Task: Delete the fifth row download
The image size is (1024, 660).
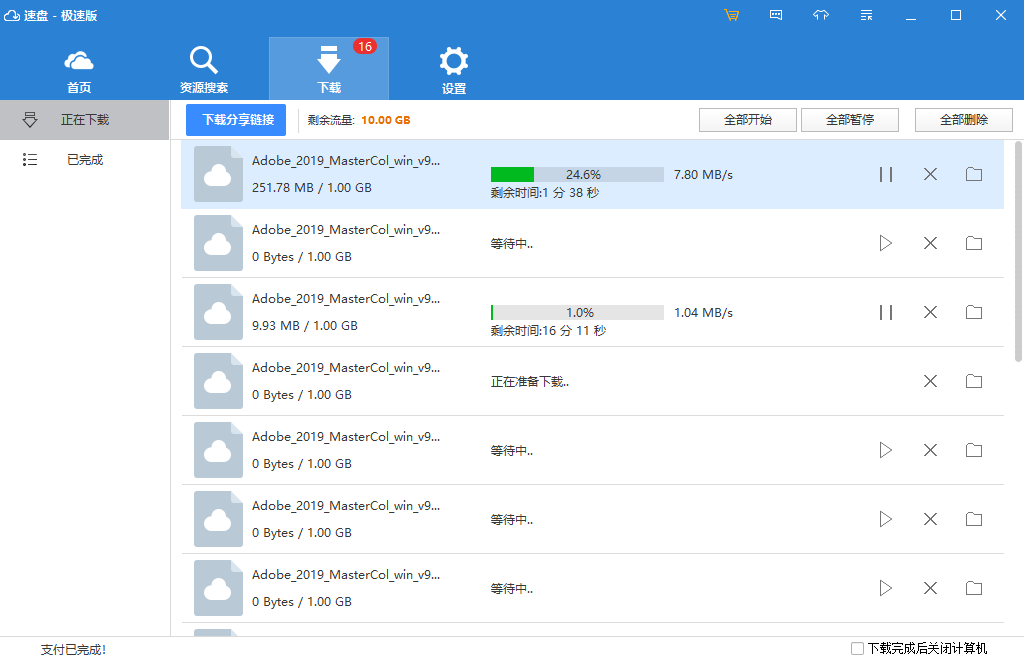Action: click(931, 450)
